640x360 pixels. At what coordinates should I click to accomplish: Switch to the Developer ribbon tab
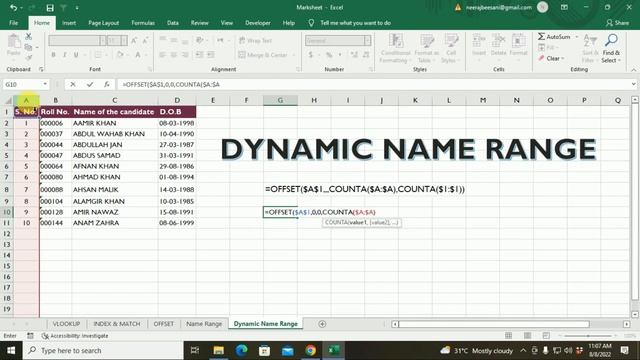pos(258,23)
